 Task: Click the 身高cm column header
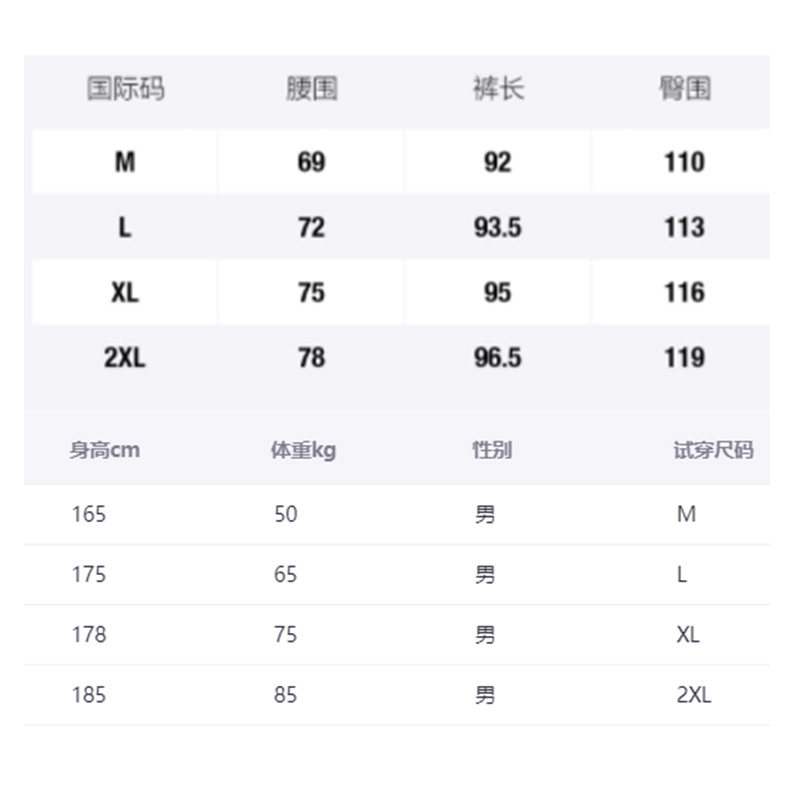pos(104,450)
